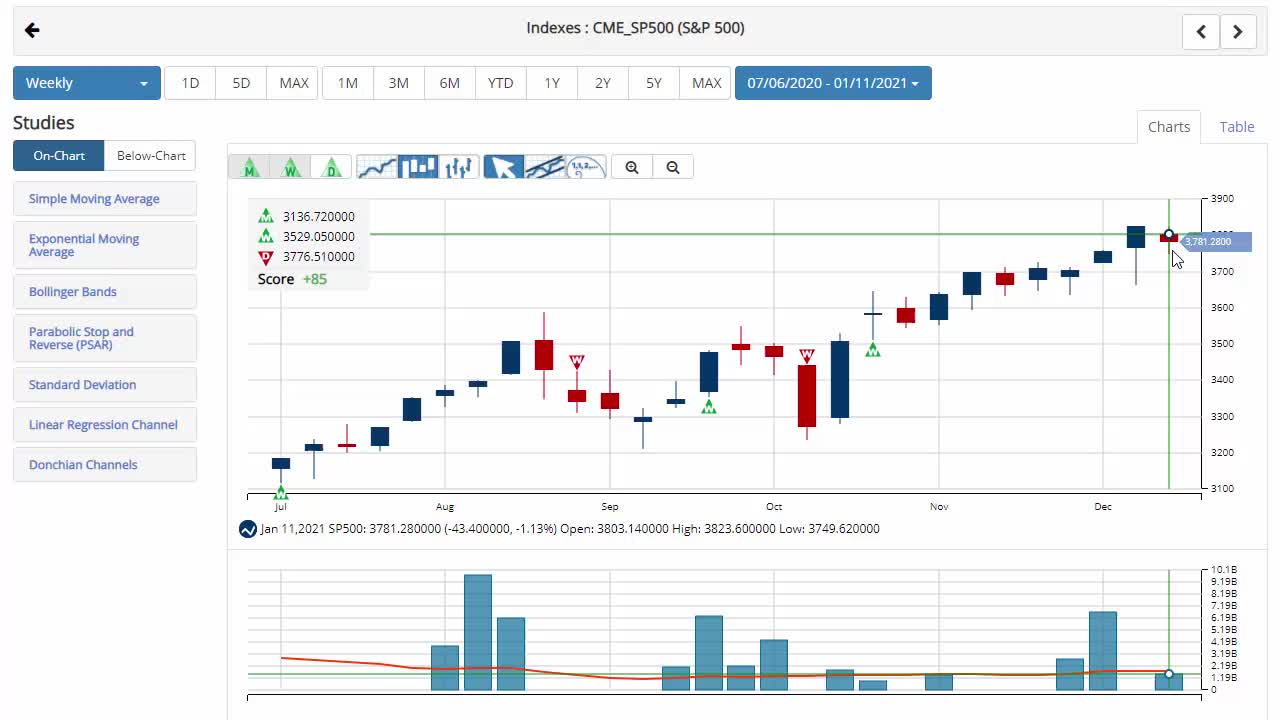Toggle the weekly trade triangle indicator
The height and width of the screenshot is (720, 1280).
pyautogui.click(x=291, y=167)
